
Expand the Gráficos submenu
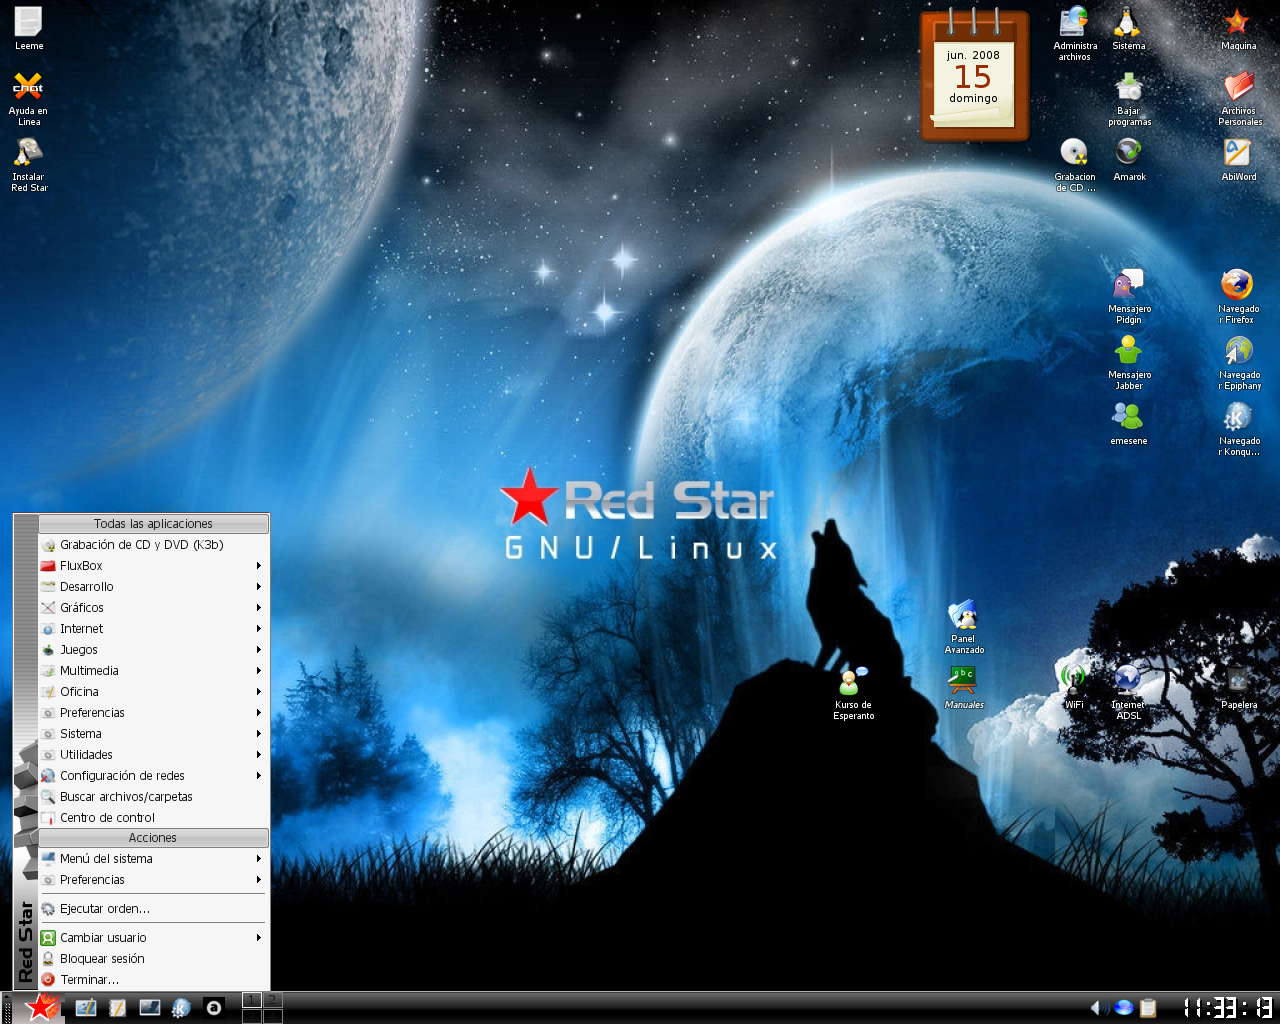click(x=153, y=608)
